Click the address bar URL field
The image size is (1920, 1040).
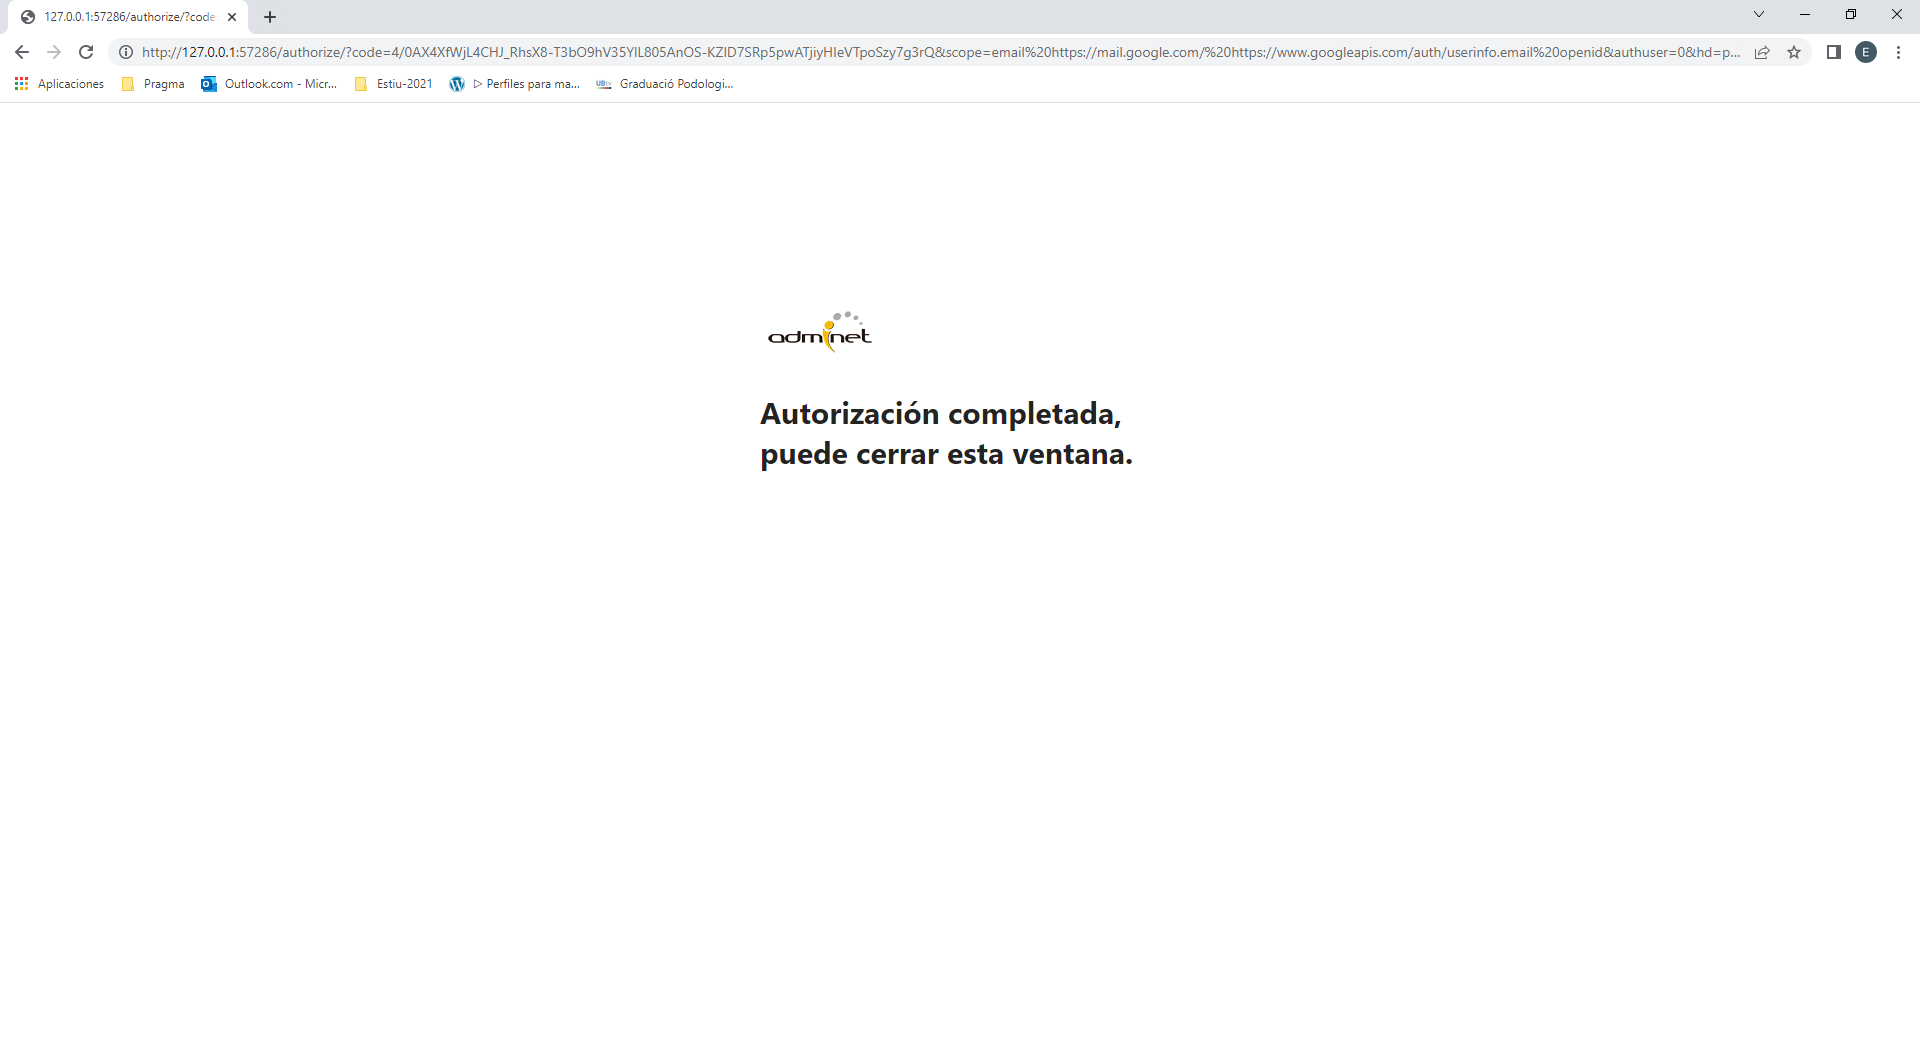pyautogui.click(x=940, y=52)
